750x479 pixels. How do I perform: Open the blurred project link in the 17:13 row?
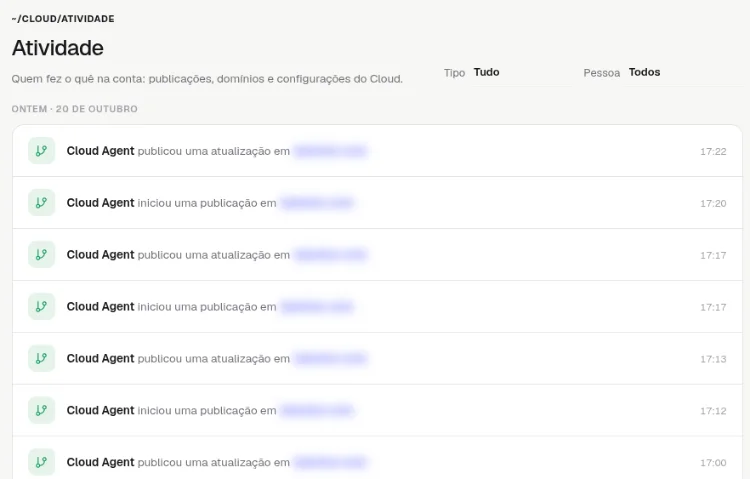[331, 358]
